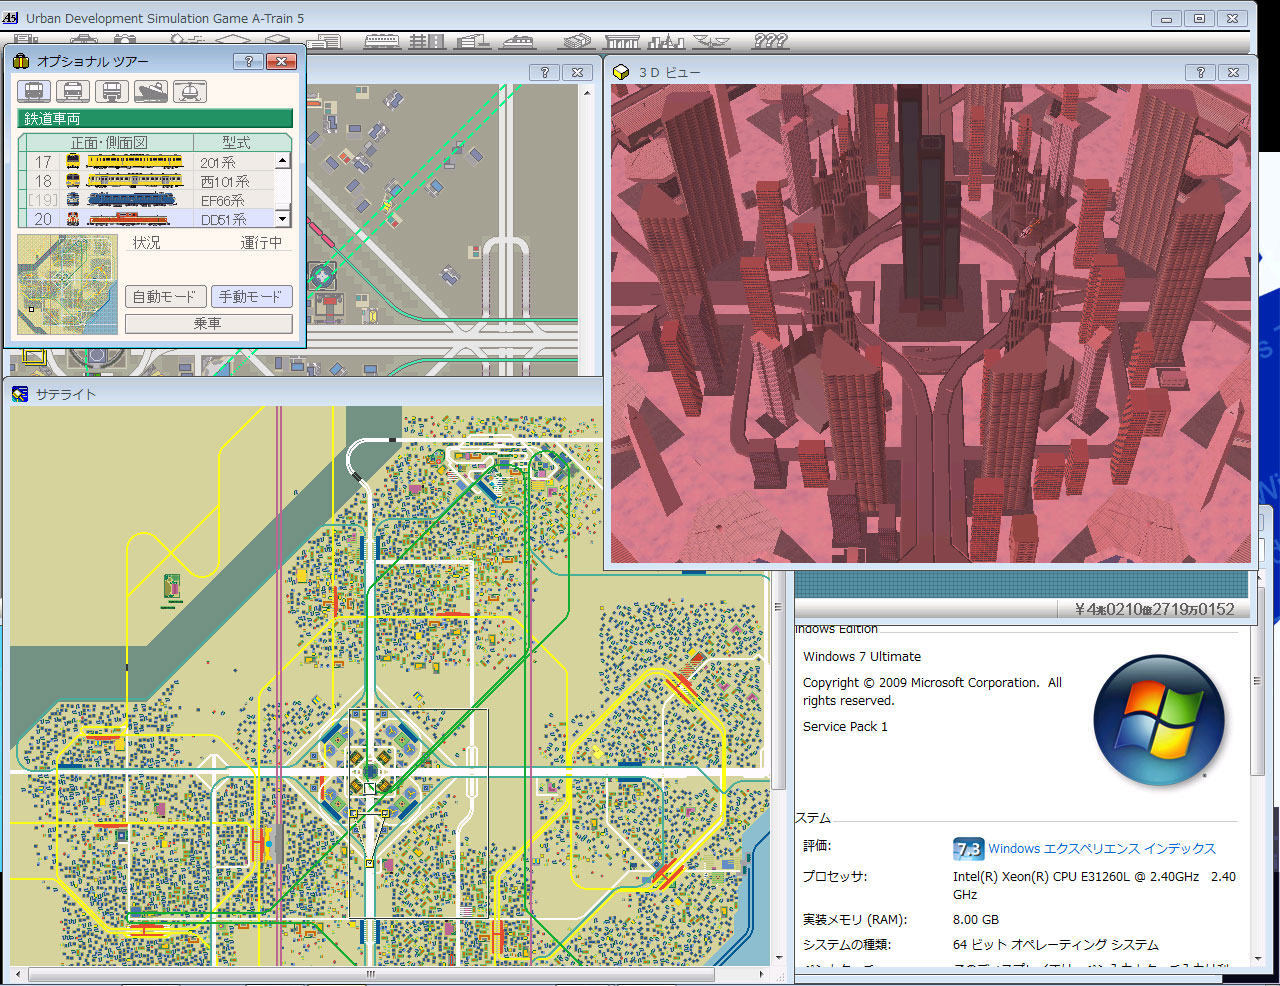Click the Service Pack 1 text
The width and height of the screenshot is (1280, 986).
click(x=845, y=727)
